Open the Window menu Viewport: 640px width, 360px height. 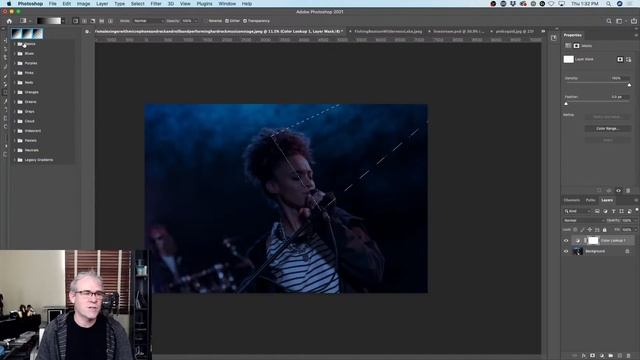[x=227, y=4]
